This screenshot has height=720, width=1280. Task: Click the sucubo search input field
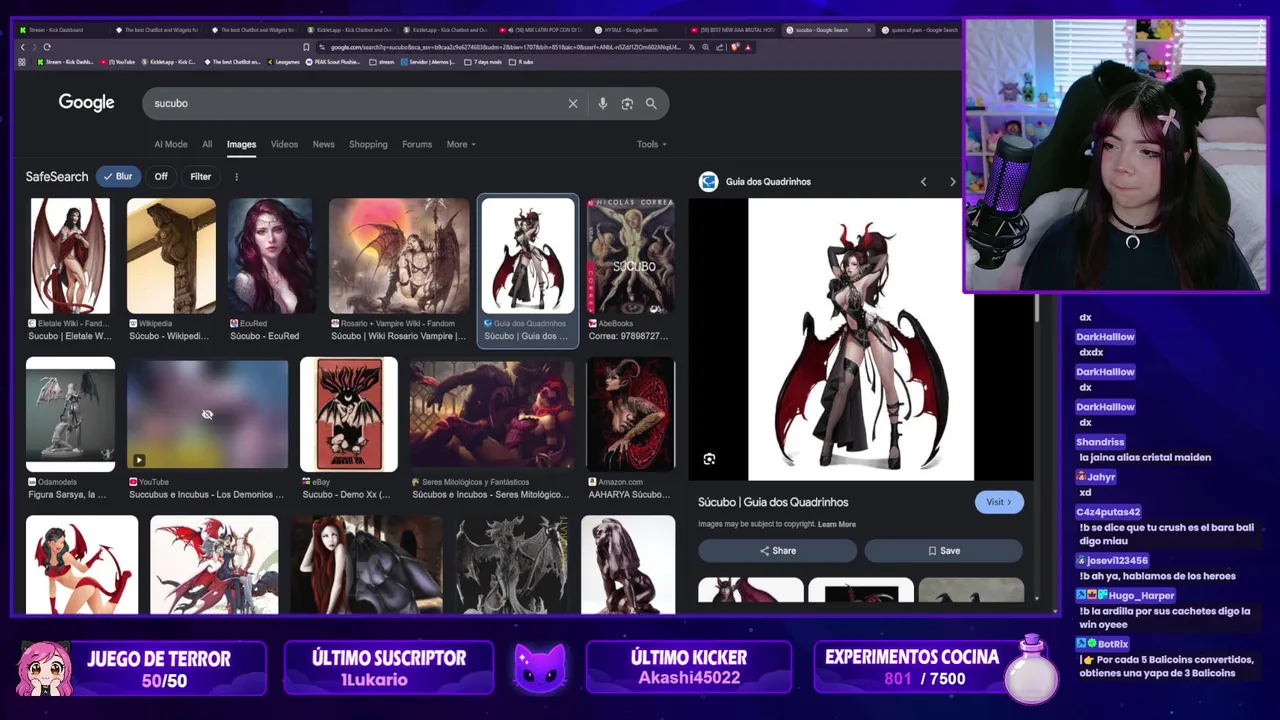point(355,103)
